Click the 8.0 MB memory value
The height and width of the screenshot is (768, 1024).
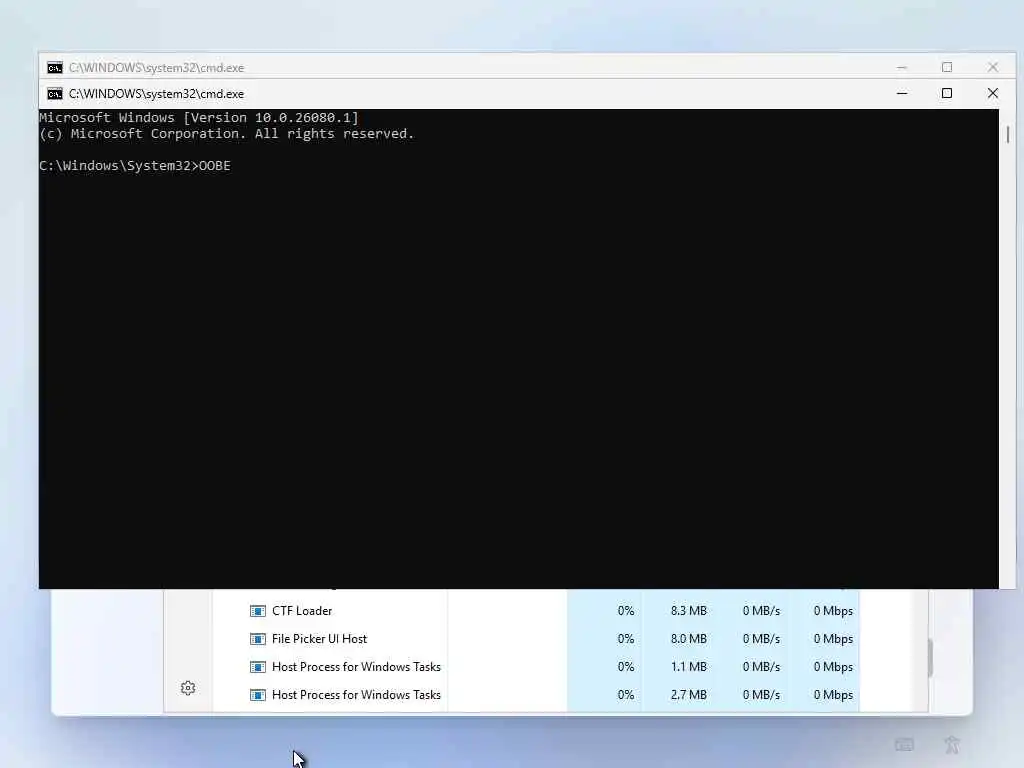pyautogui.click(x=688, y=639)
